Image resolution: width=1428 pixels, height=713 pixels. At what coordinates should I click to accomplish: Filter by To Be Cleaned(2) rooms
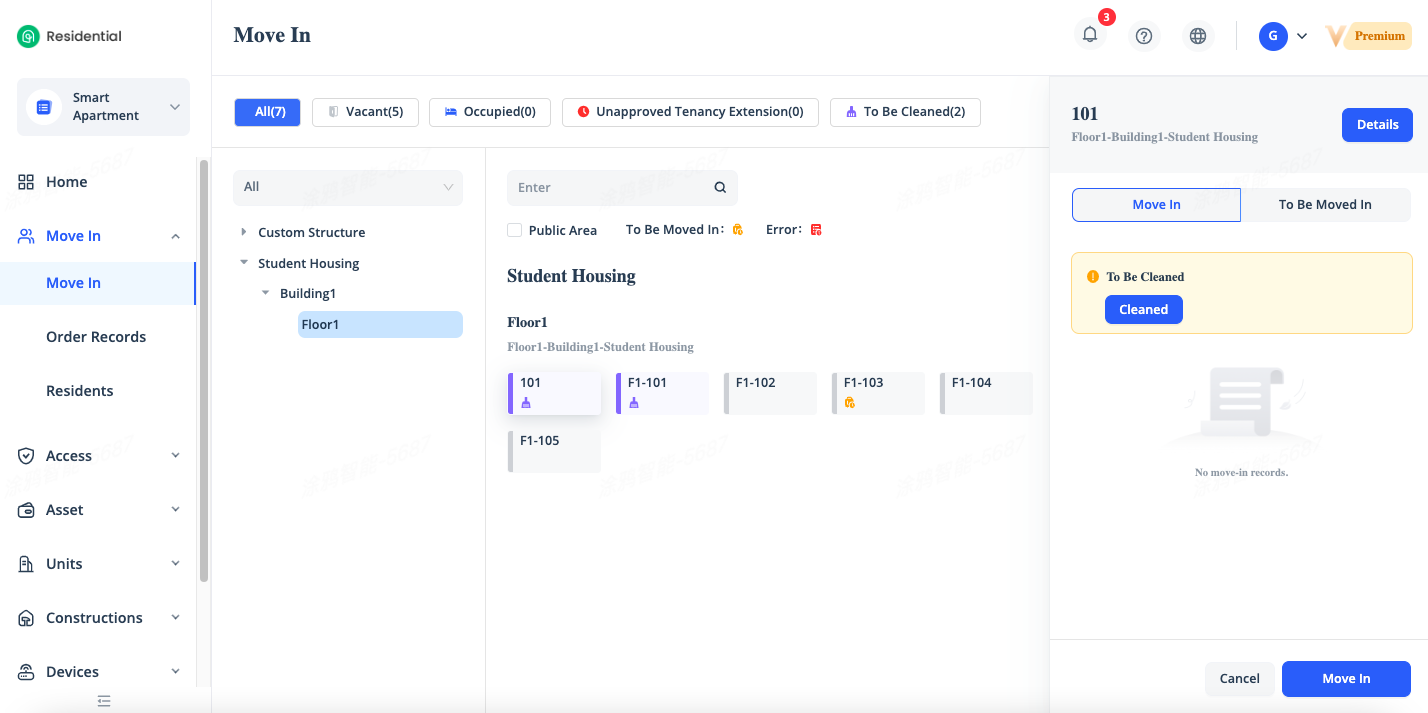(x=904, y=112)
